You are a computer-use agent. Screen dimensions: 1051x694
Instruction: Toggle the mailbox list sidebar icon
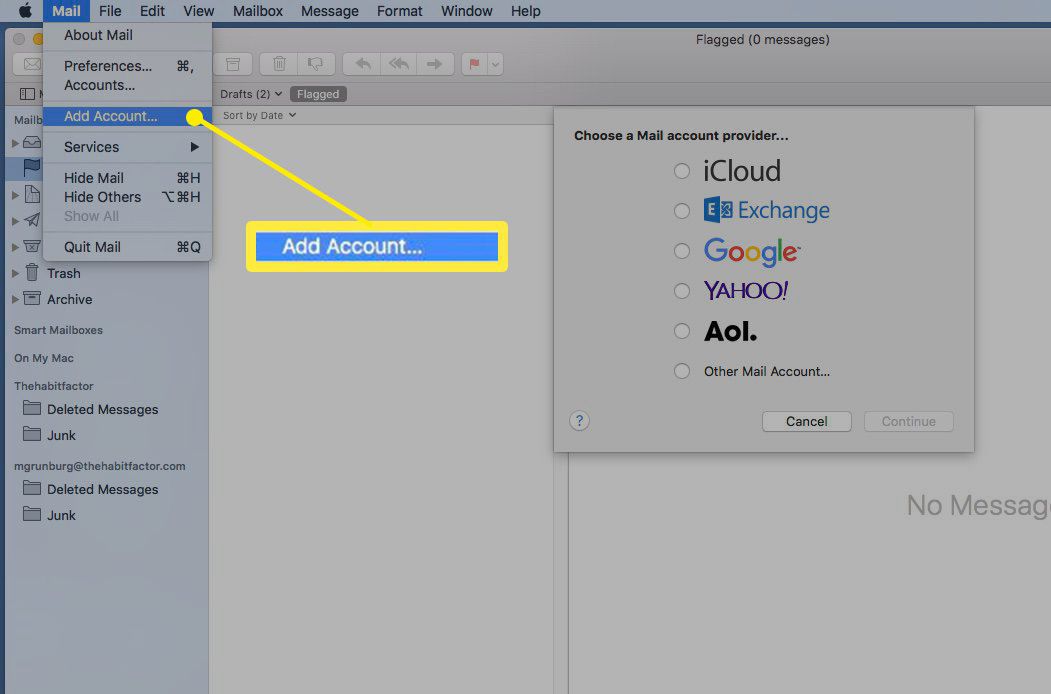(x=27, y=94)
